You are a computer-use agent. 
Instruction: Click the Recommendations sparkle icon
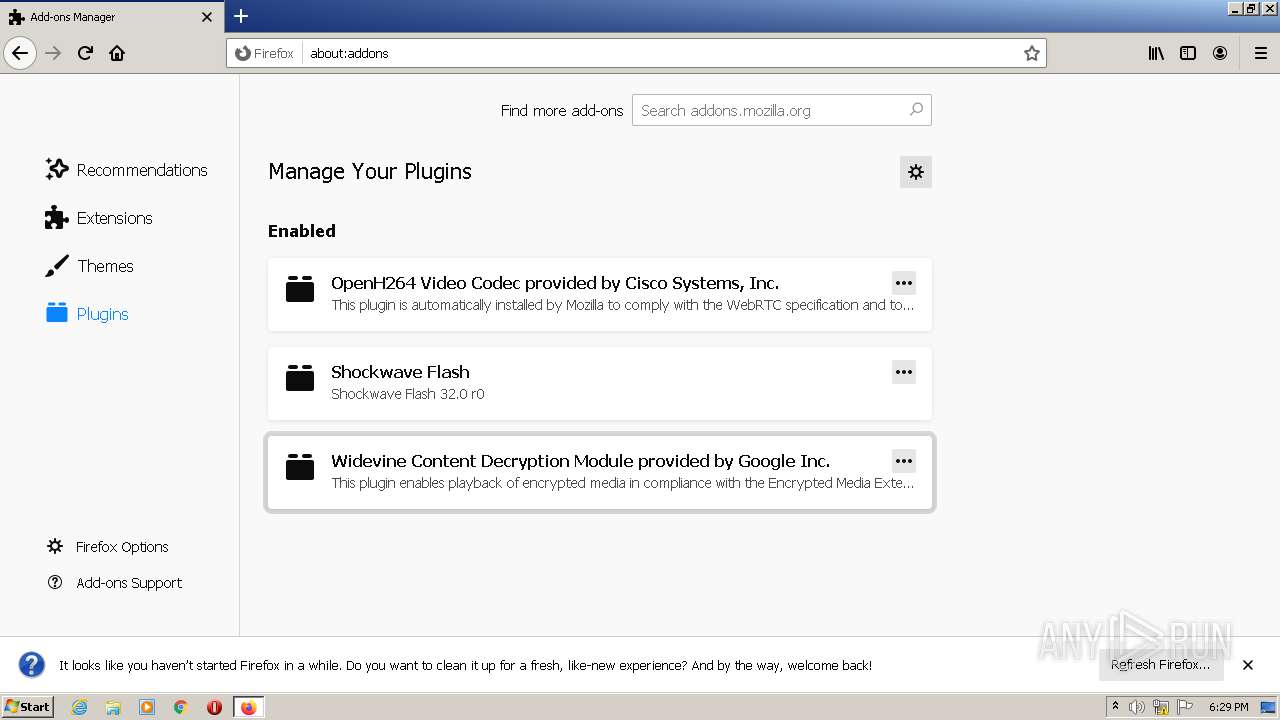[x=57, y=169]
